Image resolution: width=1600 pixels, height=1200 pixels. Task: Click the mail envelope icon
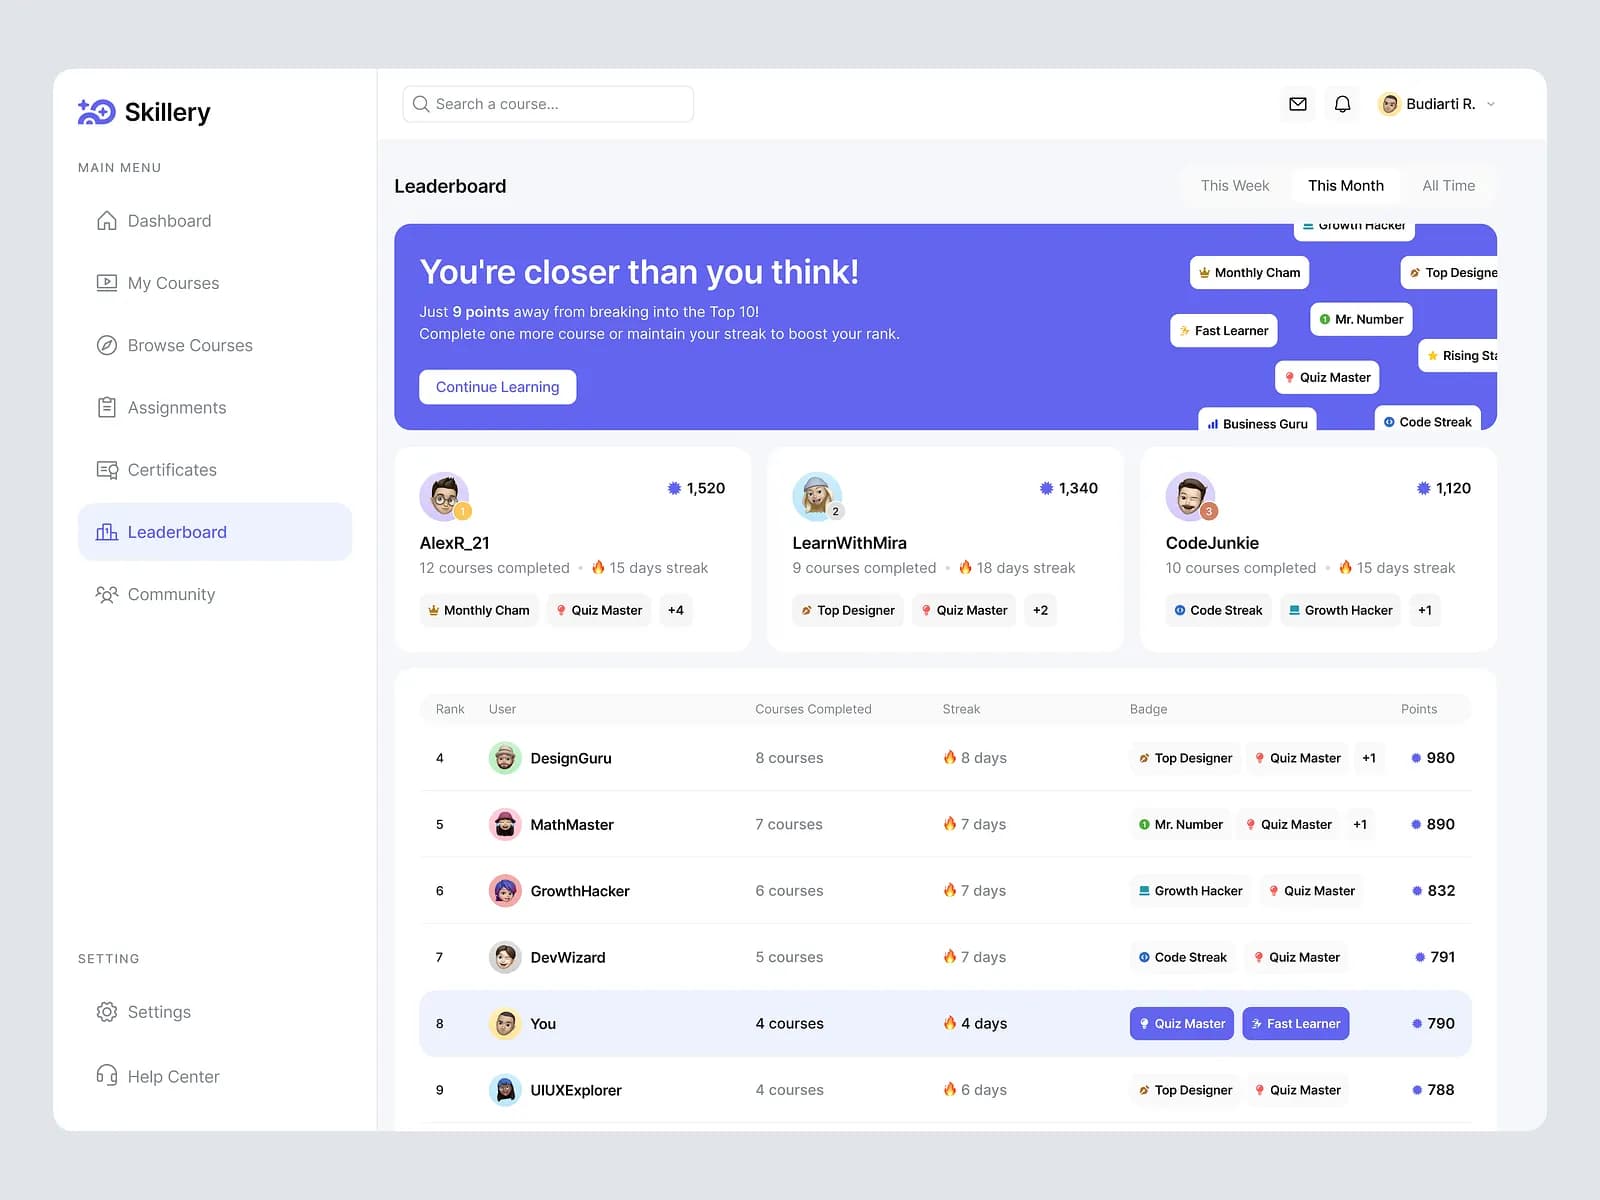pyautogui.click(x=1297, y=104)
